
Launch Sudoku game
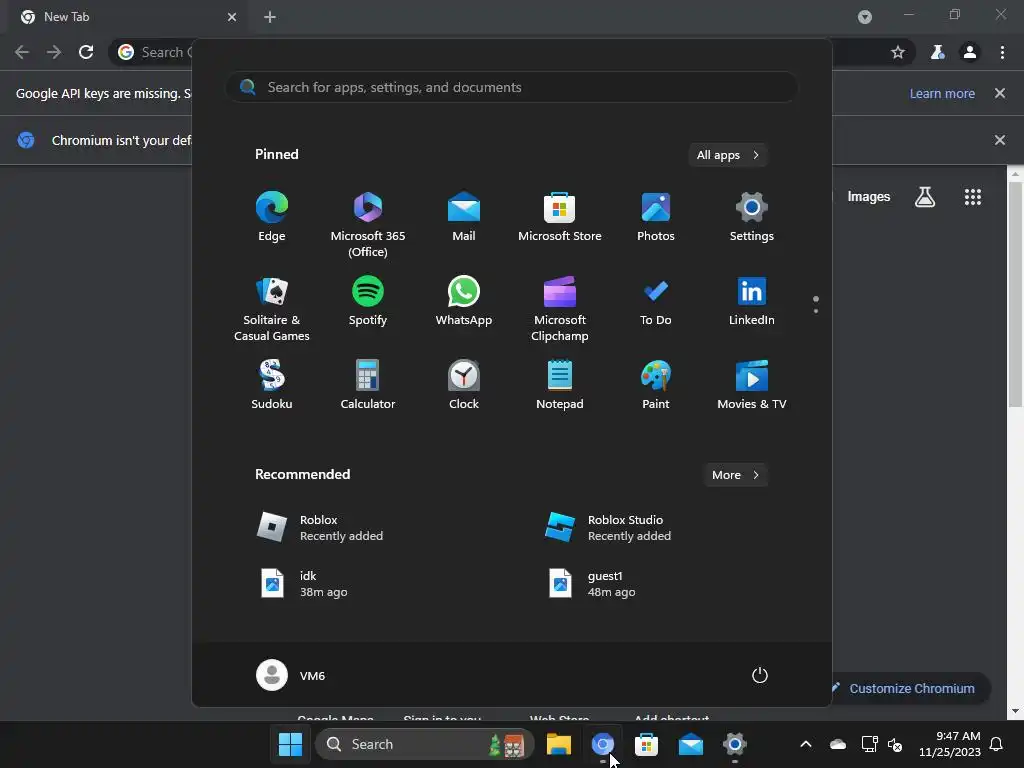point(272,385)
